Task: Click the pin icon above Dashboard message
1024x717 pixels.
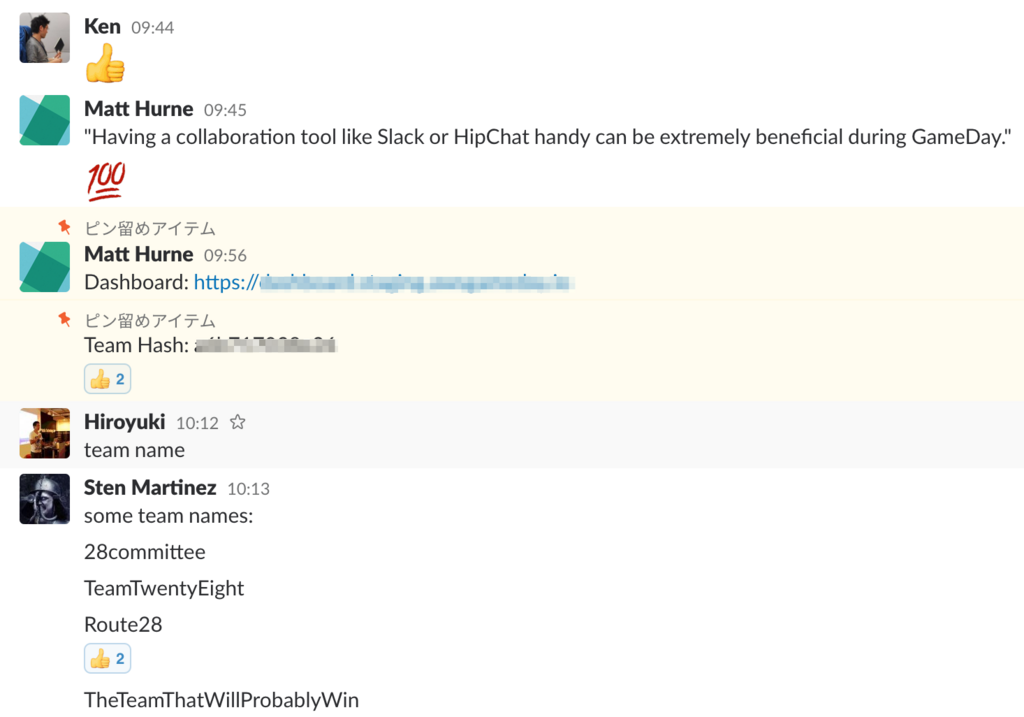Action: pos(64,227)
